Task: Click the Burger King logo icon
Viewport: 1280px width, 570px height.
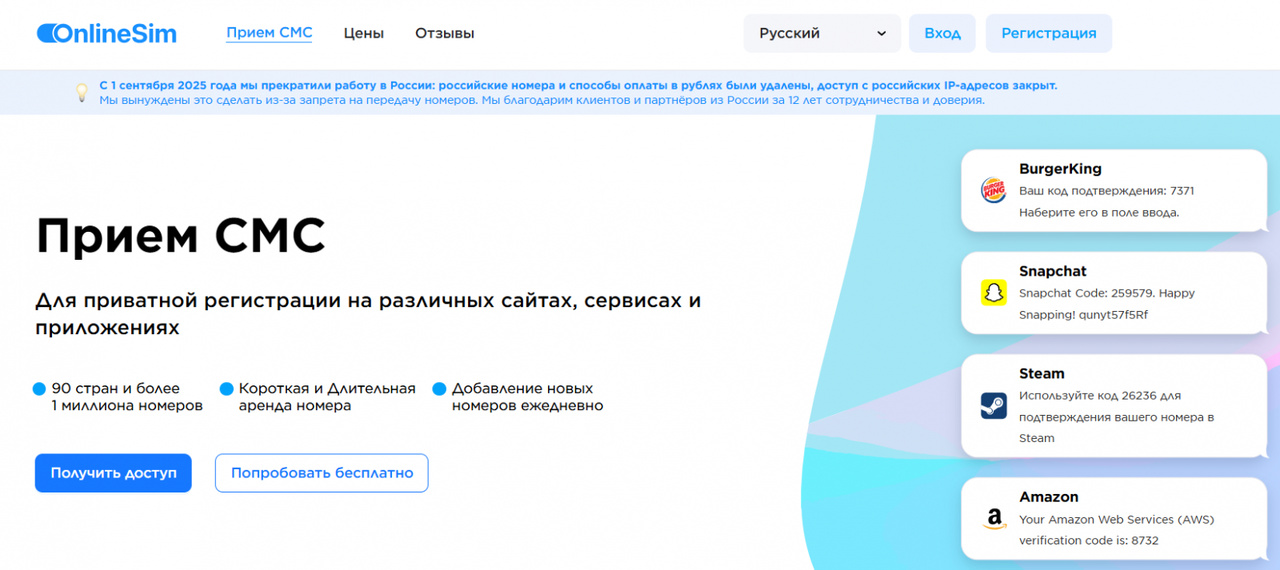Action: click(993, 190)
